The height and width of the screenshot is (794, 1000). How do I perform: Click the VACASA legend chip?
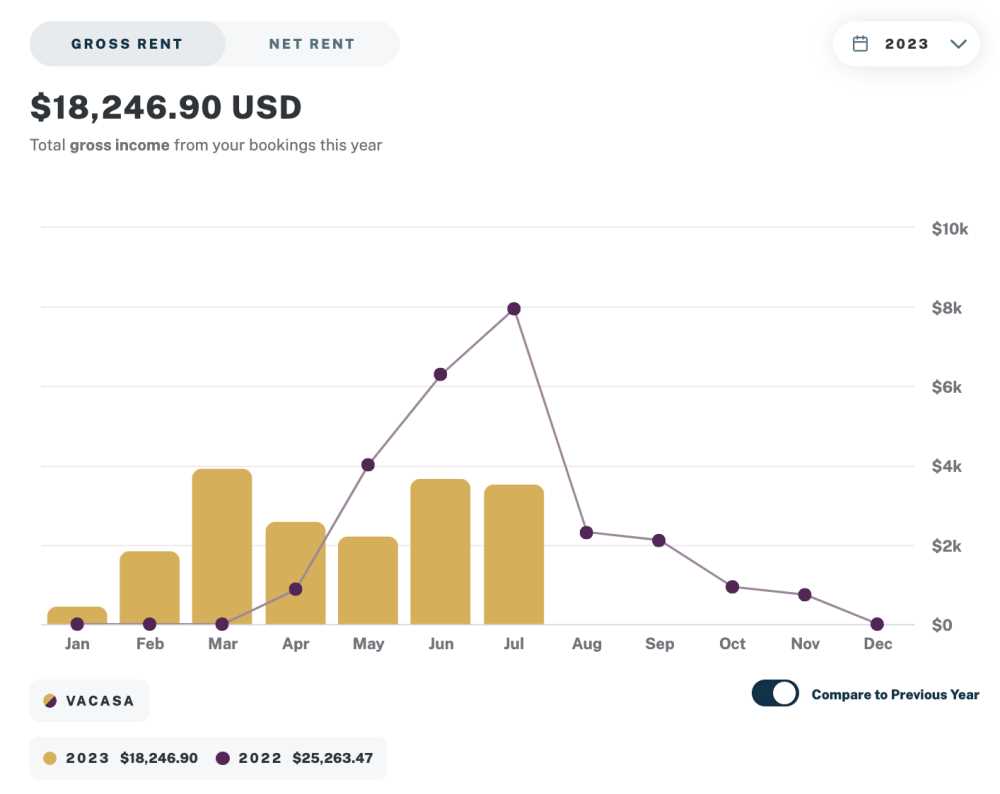pos(89,701)
